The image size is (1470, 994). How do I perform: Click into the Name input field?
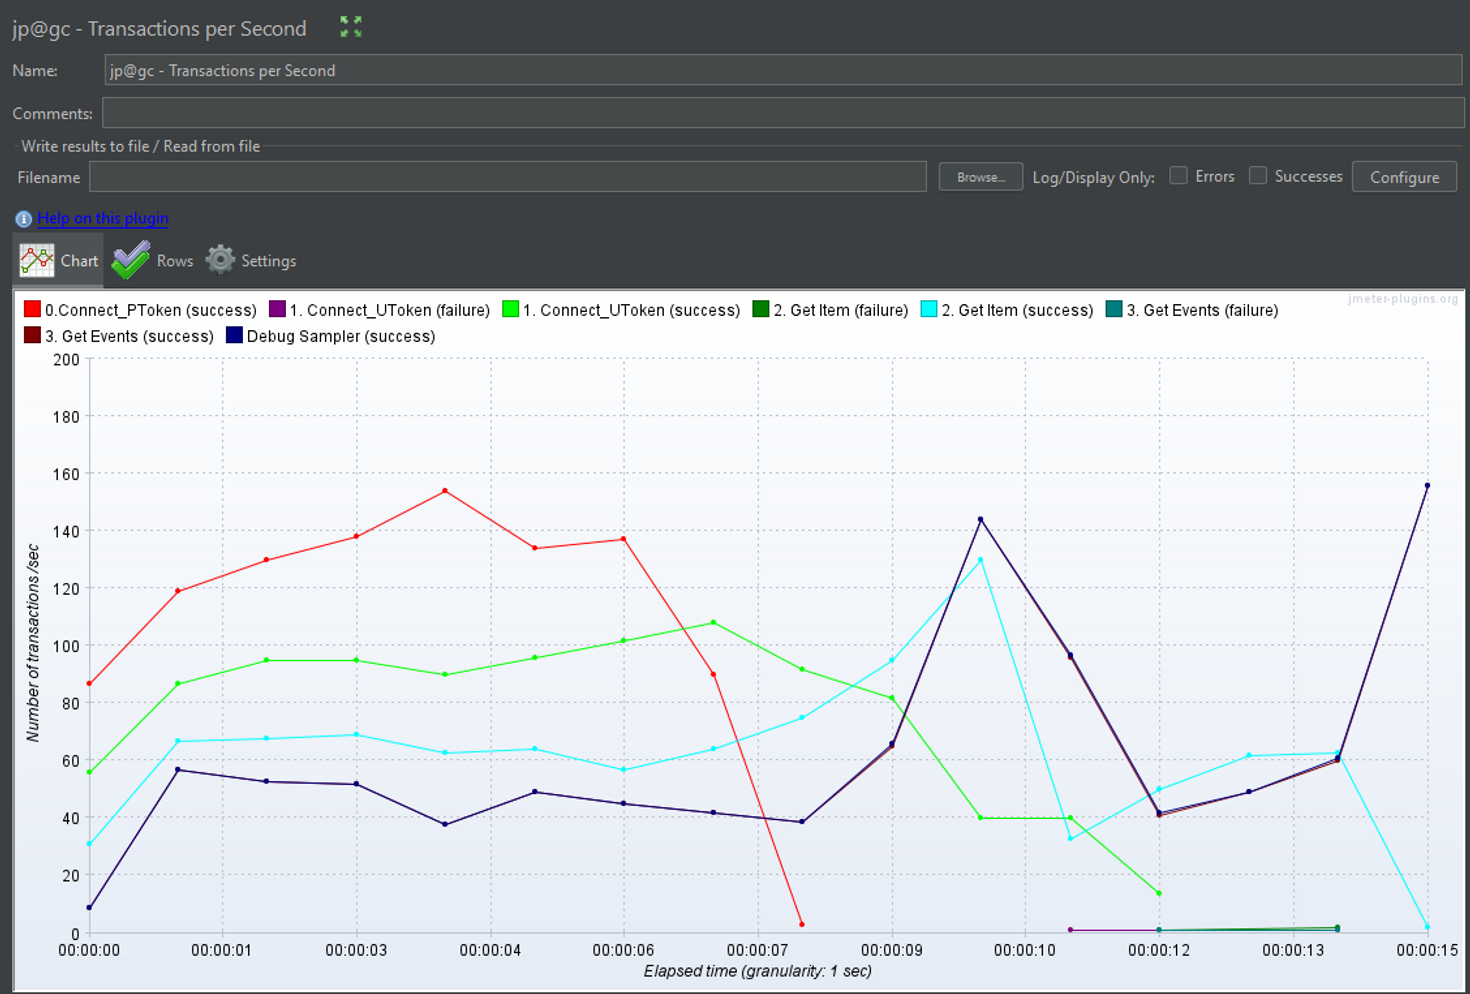(x=783, y=70)
